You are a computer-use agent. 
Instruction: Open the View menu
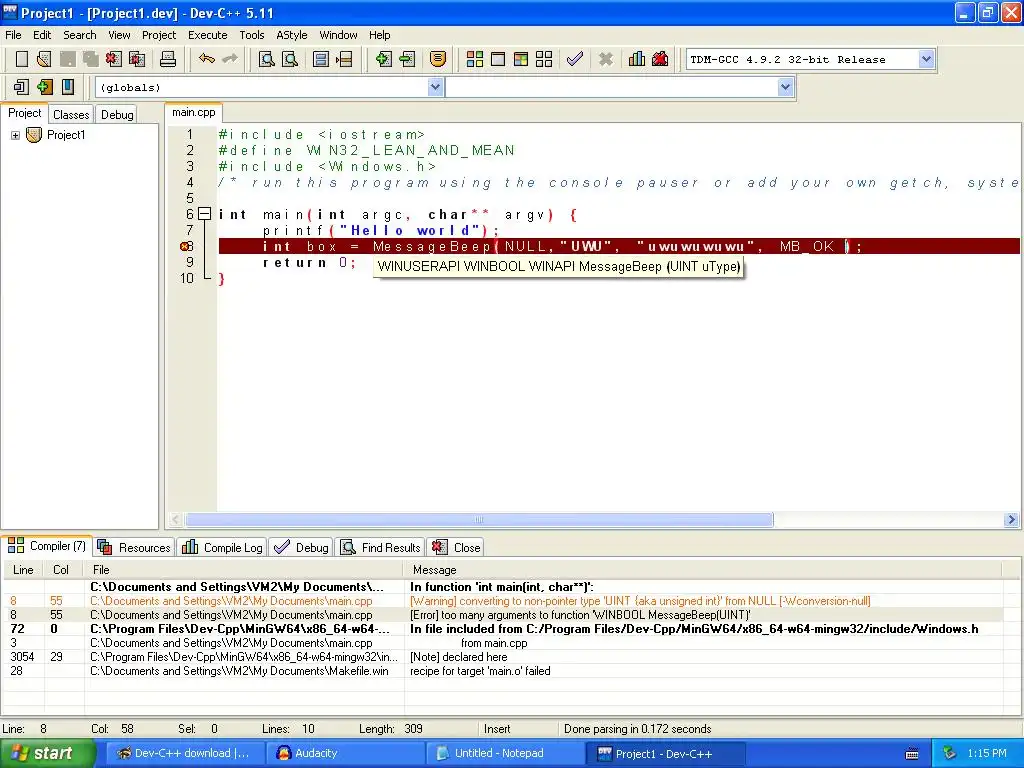pyautogui.click(x=119, y=35)
